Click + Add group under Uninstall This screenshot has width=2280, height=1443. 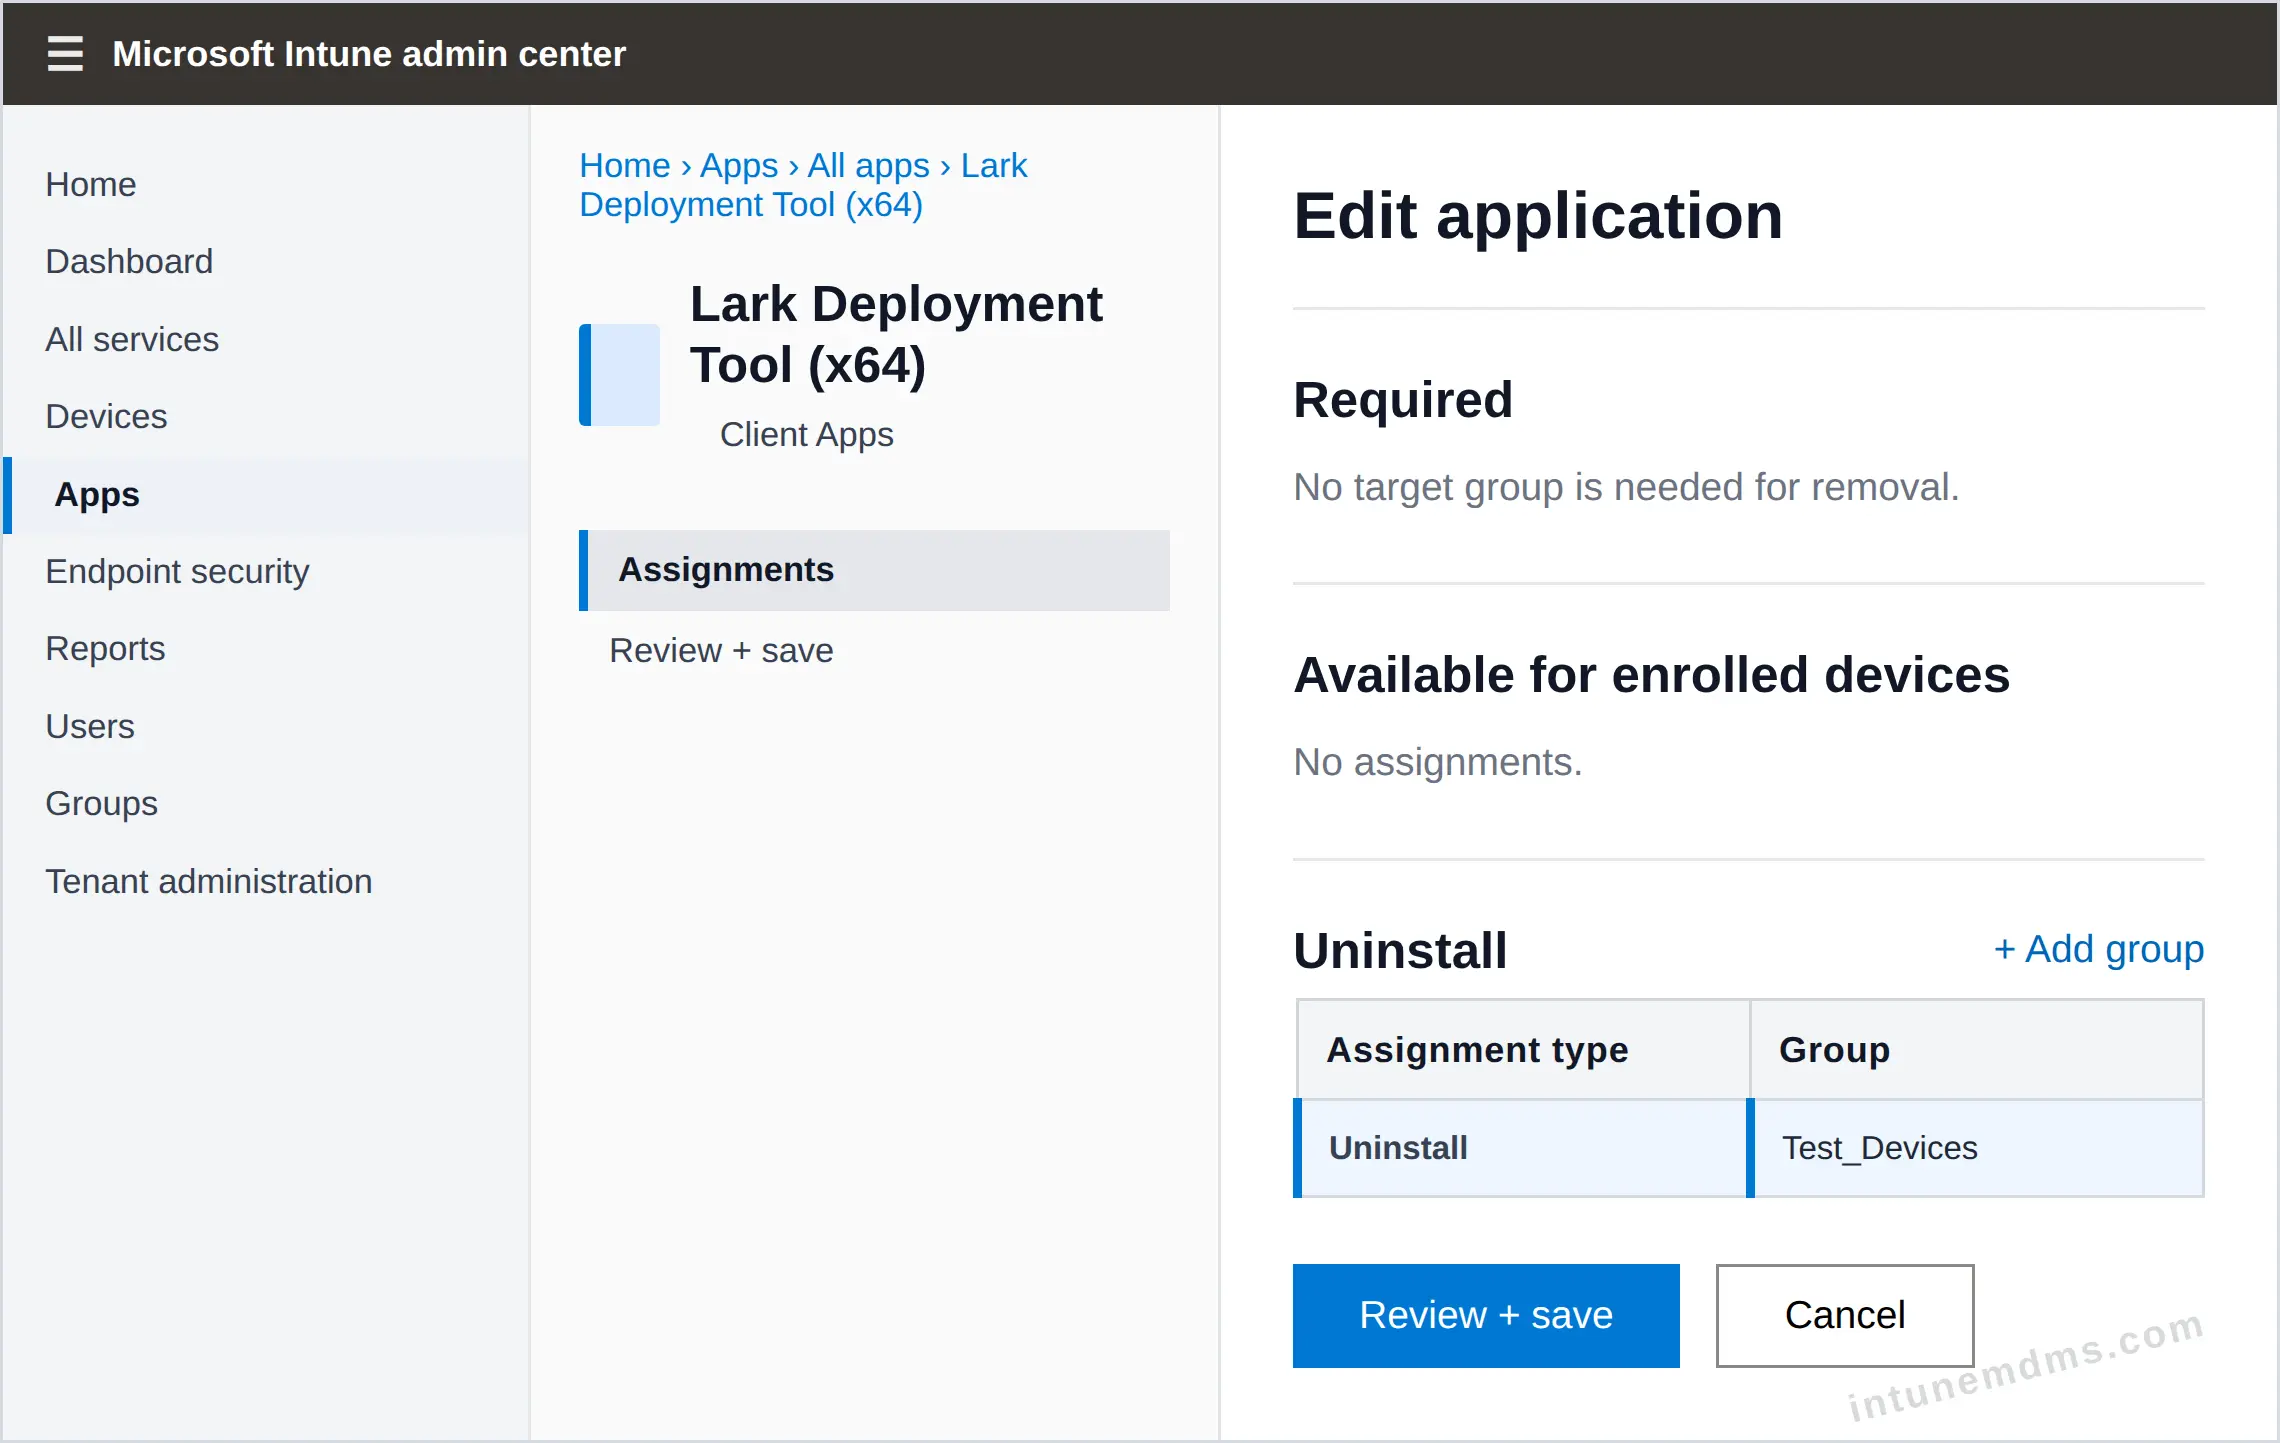pos(2098,949)
